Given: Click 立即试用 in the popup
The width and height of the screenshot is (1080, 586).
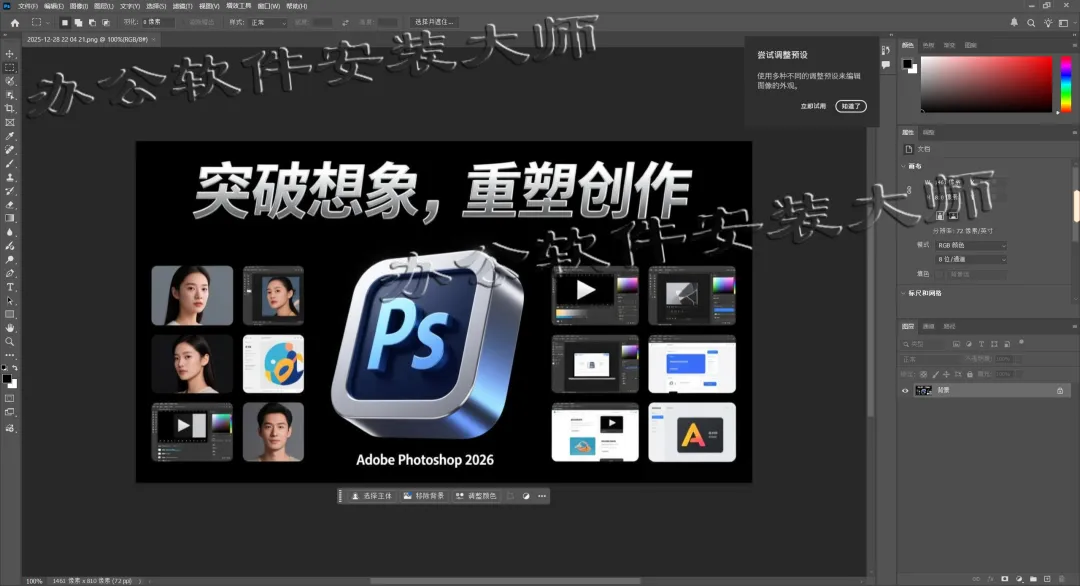Looking at the screenshot, I should point(813,107).
